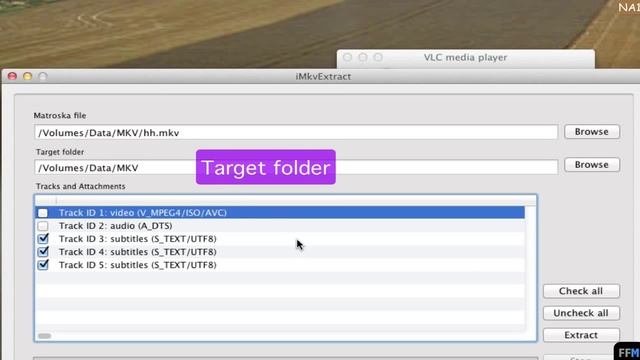Viewport: 640px width, 360px height.
Task: Uncheck Track ID 4 subtitles checkbox
Action: coord(43,252)
